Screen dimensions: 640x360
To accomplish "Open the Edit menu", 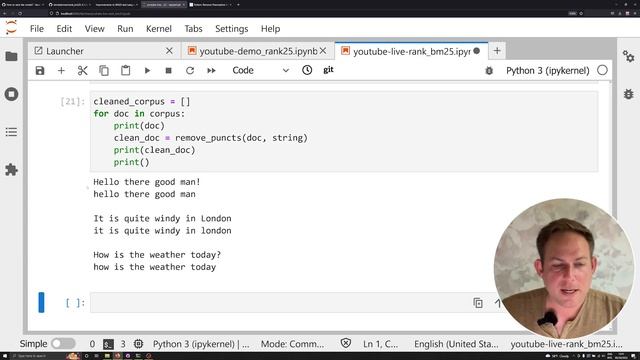I will tap(64, 29).
